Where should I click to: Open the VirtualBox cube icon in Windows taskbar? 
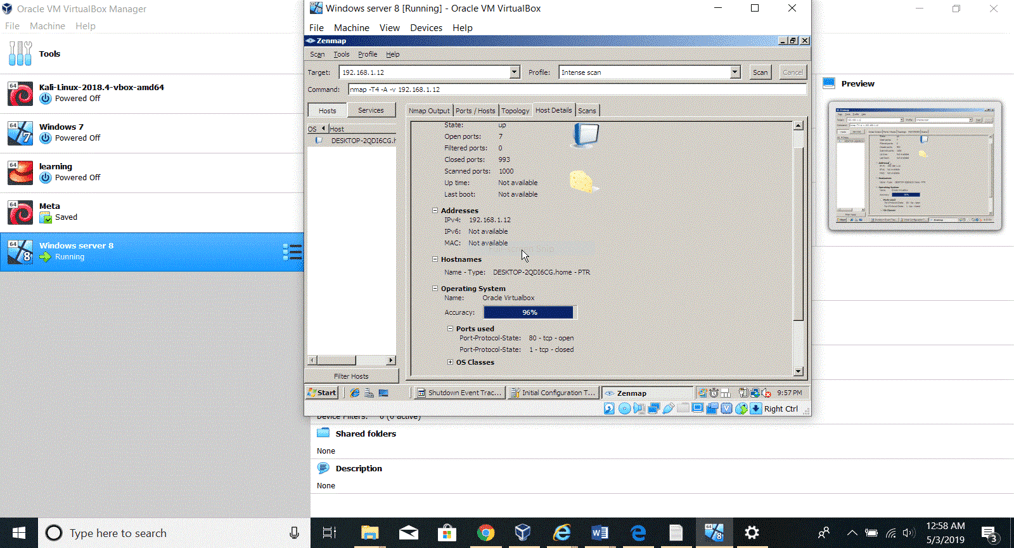pyautogui.click(x=523, y=532)
